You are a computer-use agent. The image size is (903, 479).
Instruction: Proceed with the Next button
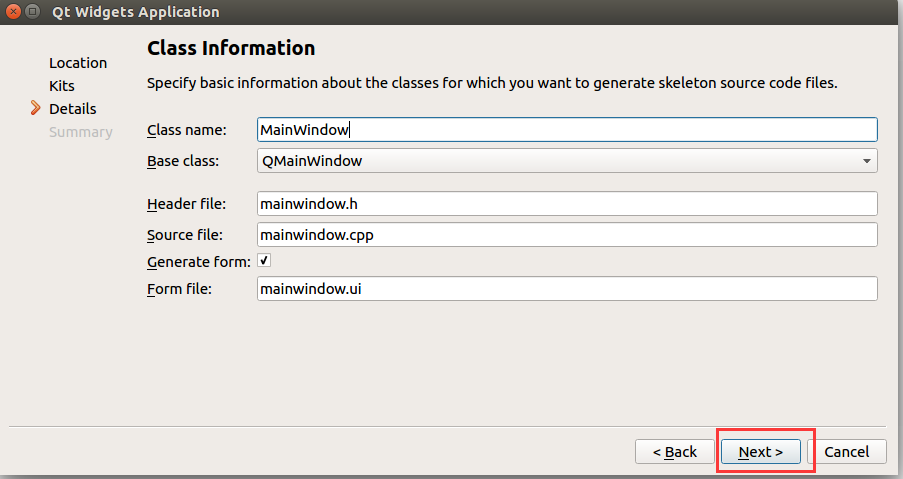(760, 452)
